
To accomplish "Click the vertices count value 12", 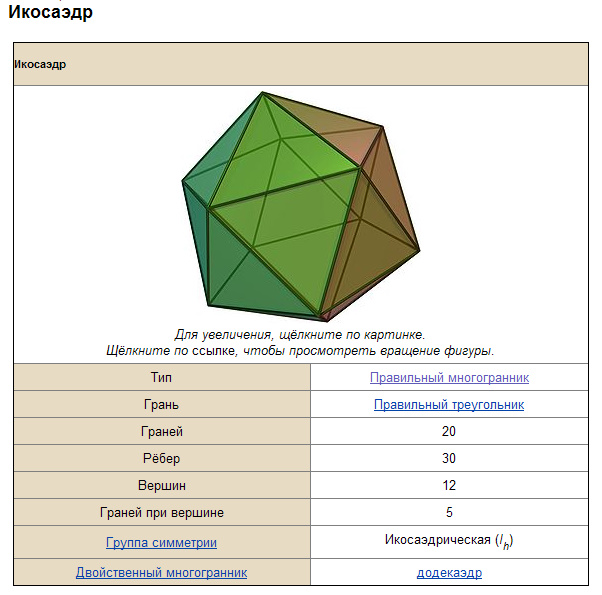I will (449, 486).
